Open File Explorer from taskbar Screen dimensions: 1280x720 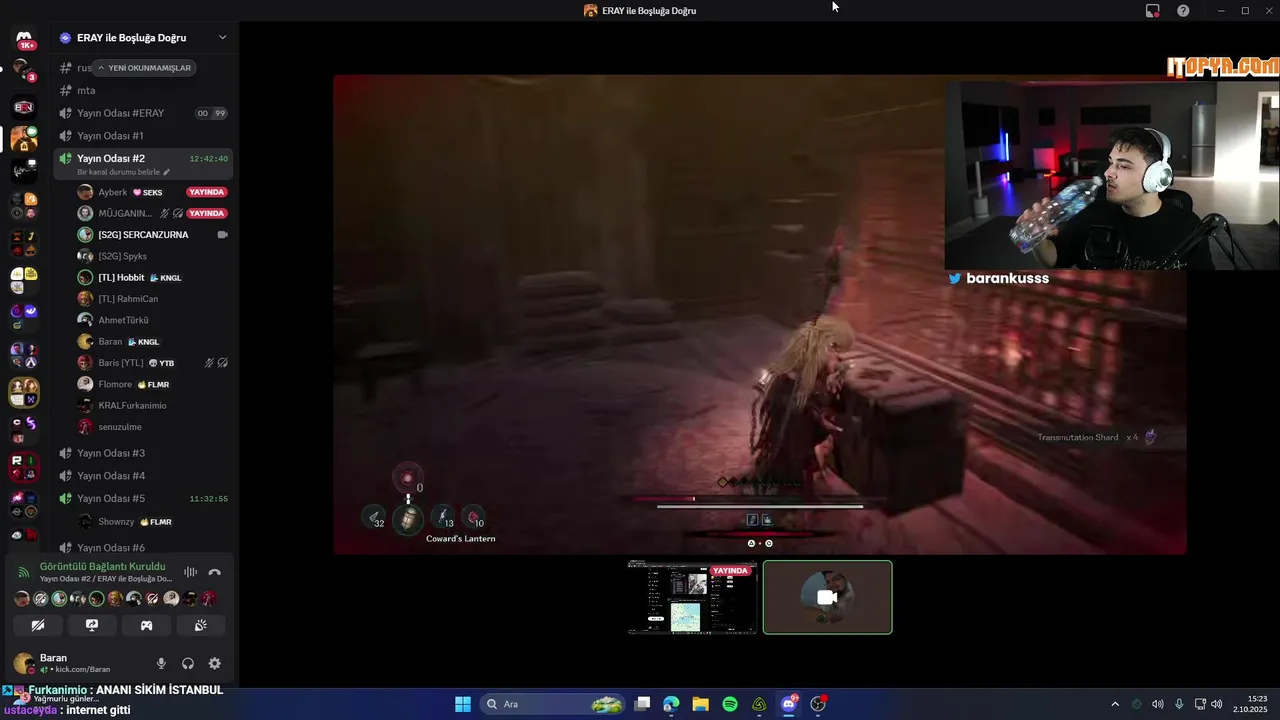tap(700, 704)
